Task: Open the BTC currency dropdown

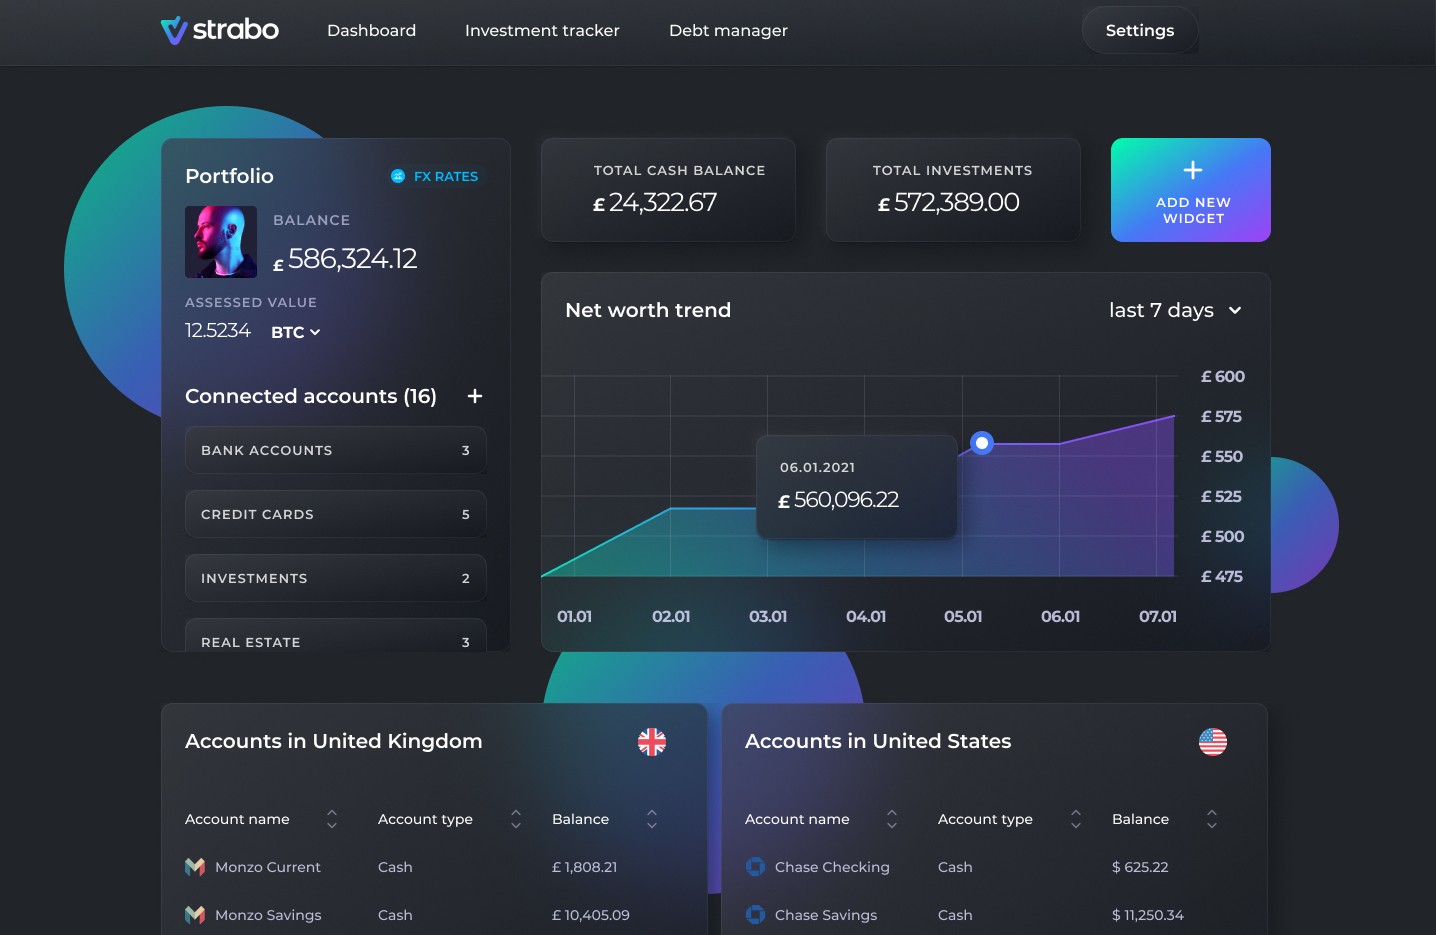Action: coord(295,332)
